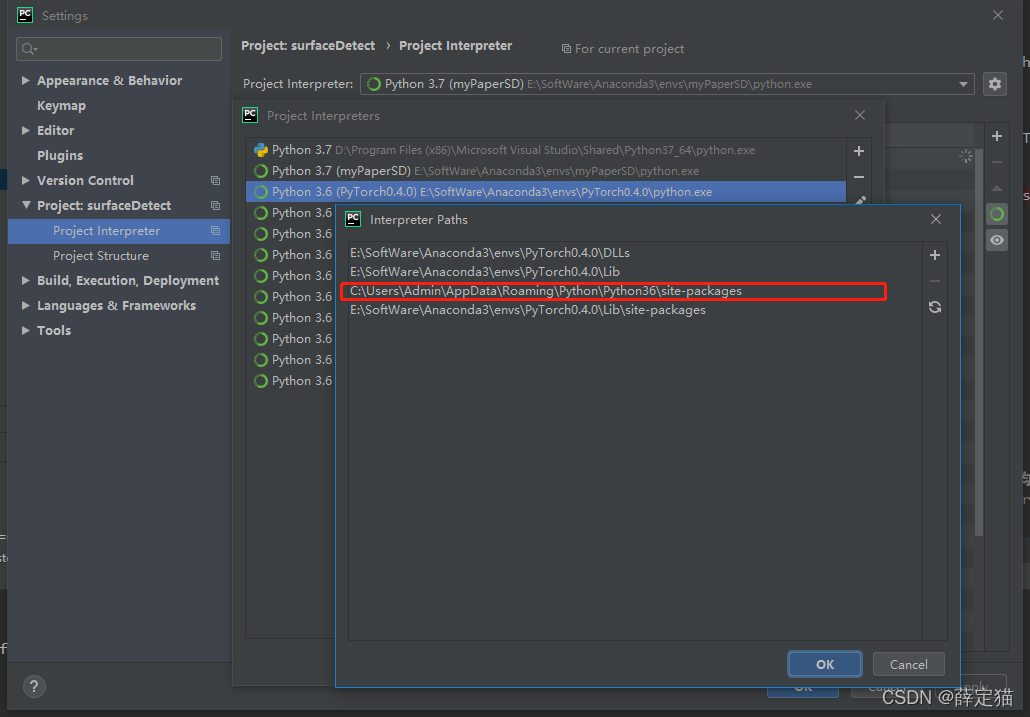The height and width of the screenshot is (717, 1030).
Task: Click the reload paths icon in Interpreter Paths
Action: click(x=935, y=307)
